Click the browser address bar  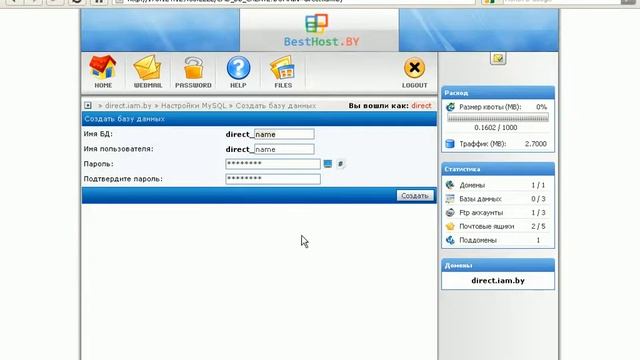pyautogui.click(x=294, y=1)
